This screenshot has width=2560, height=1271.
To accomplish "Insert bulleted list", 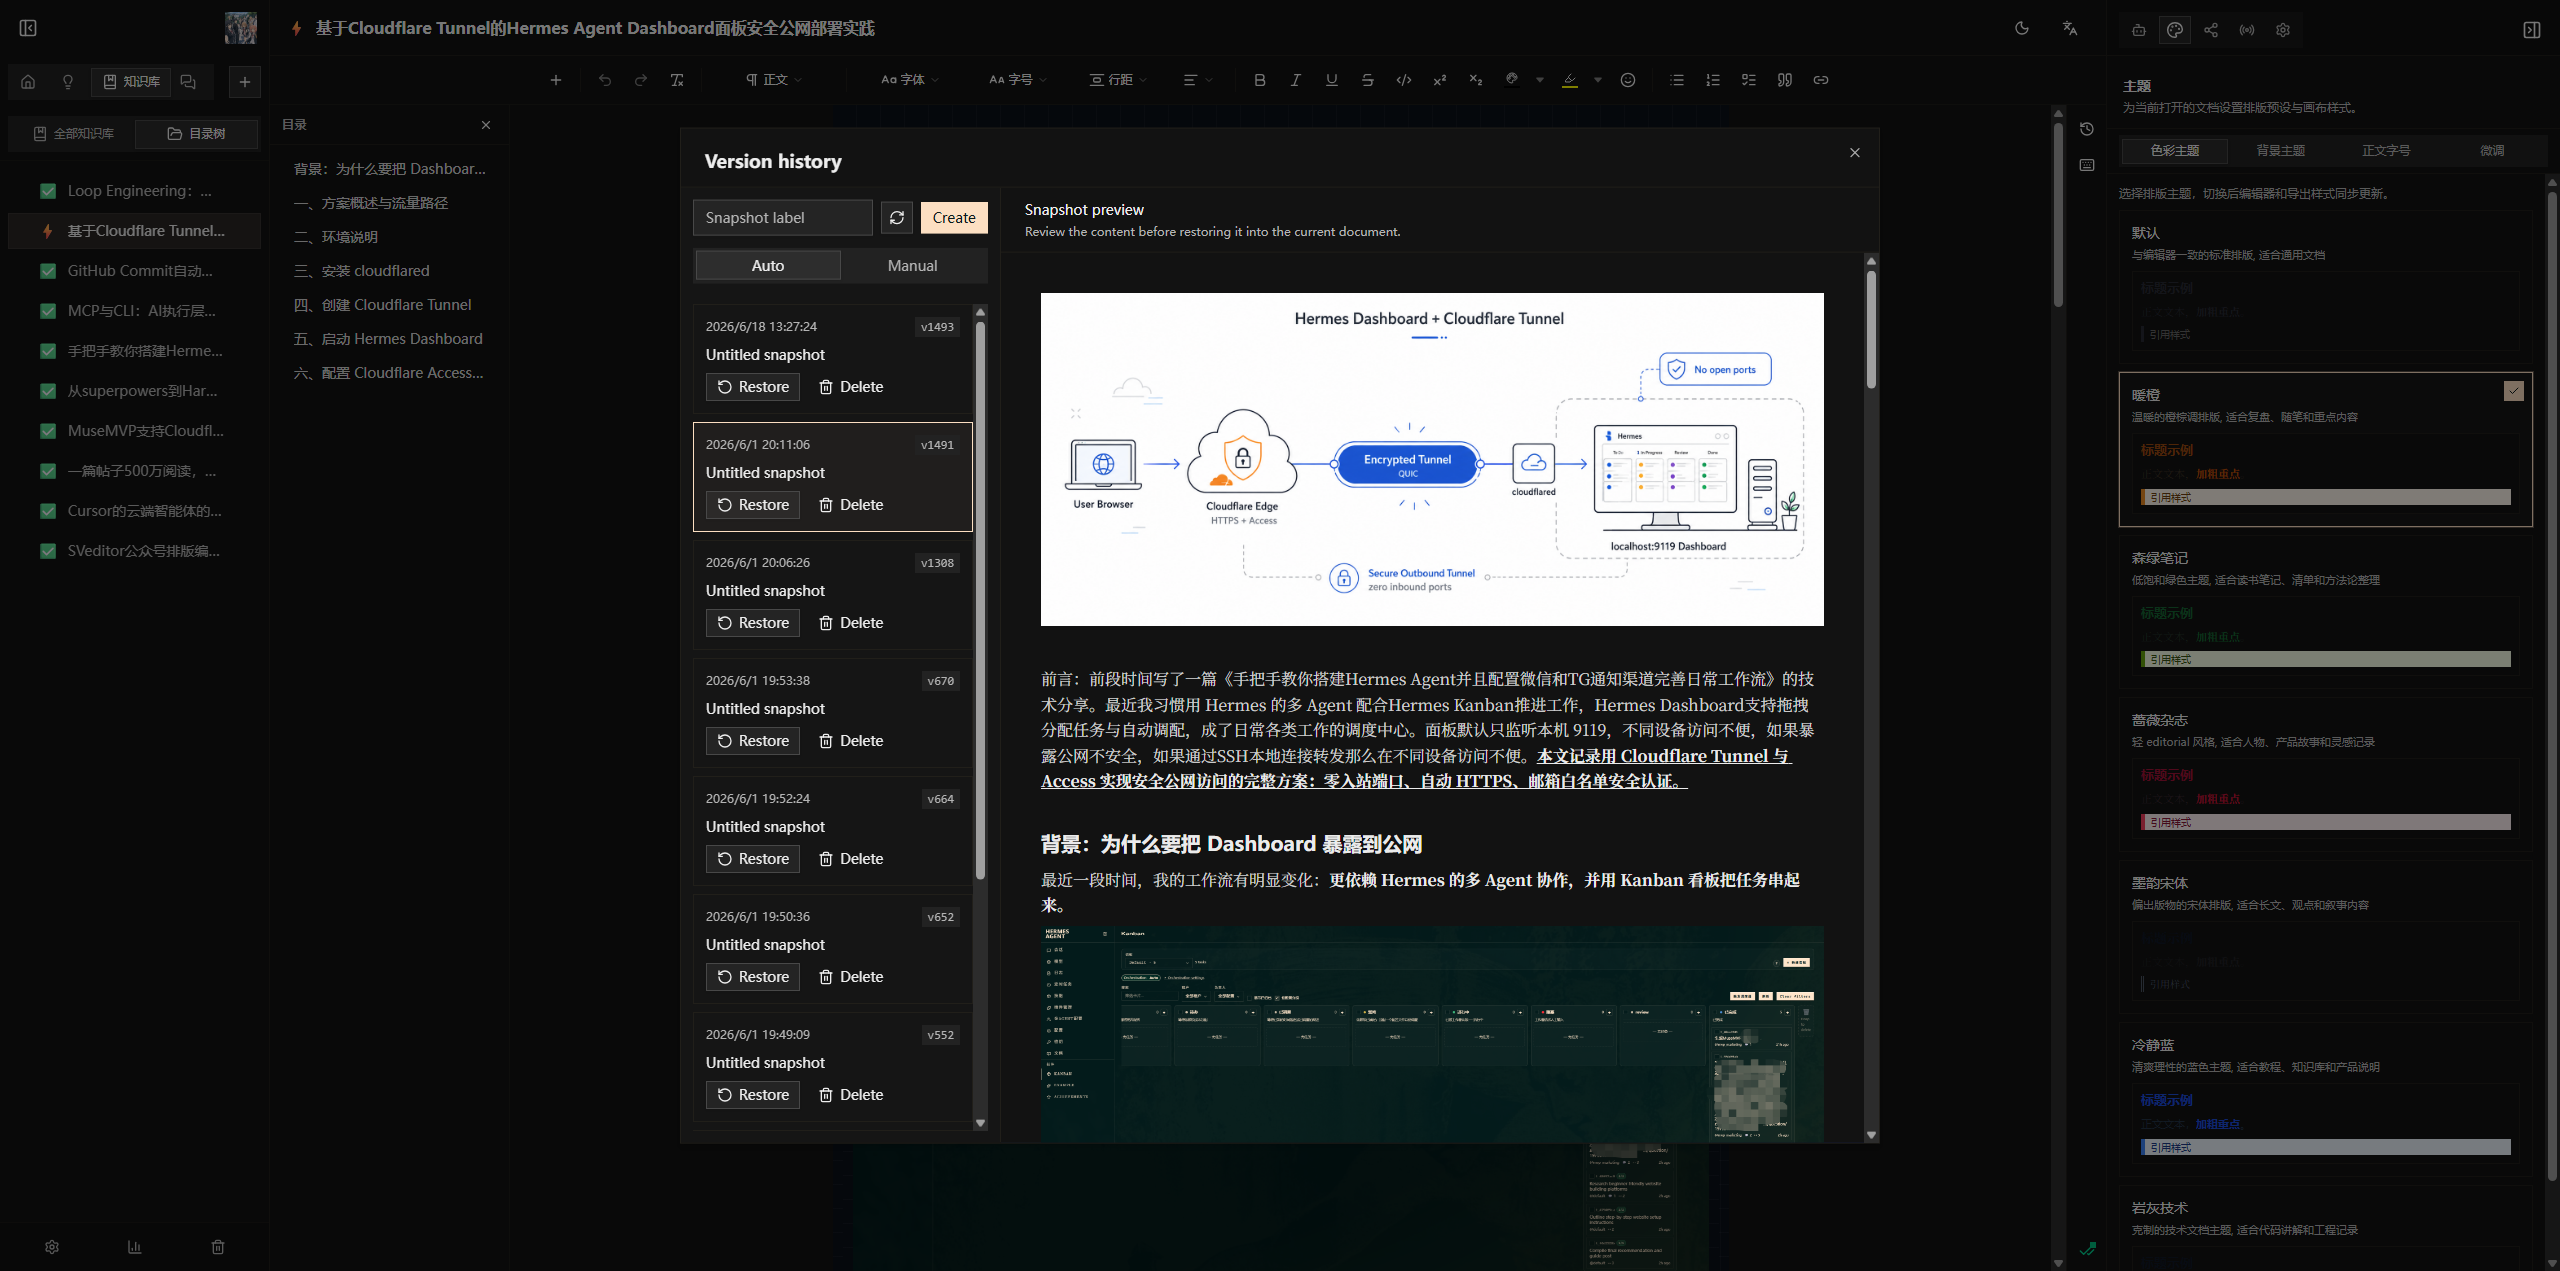I will coord(1677,80).
